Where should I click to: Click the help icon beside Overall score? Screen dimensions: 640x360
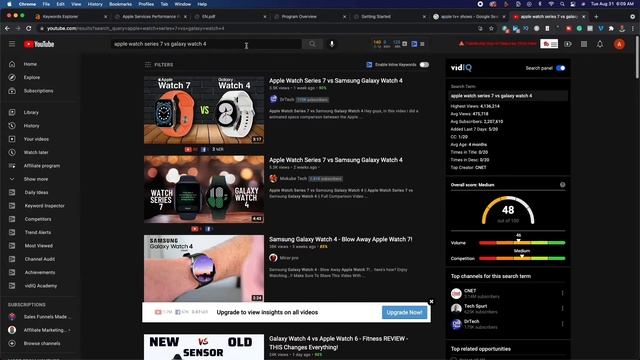[x=562, y=185]
